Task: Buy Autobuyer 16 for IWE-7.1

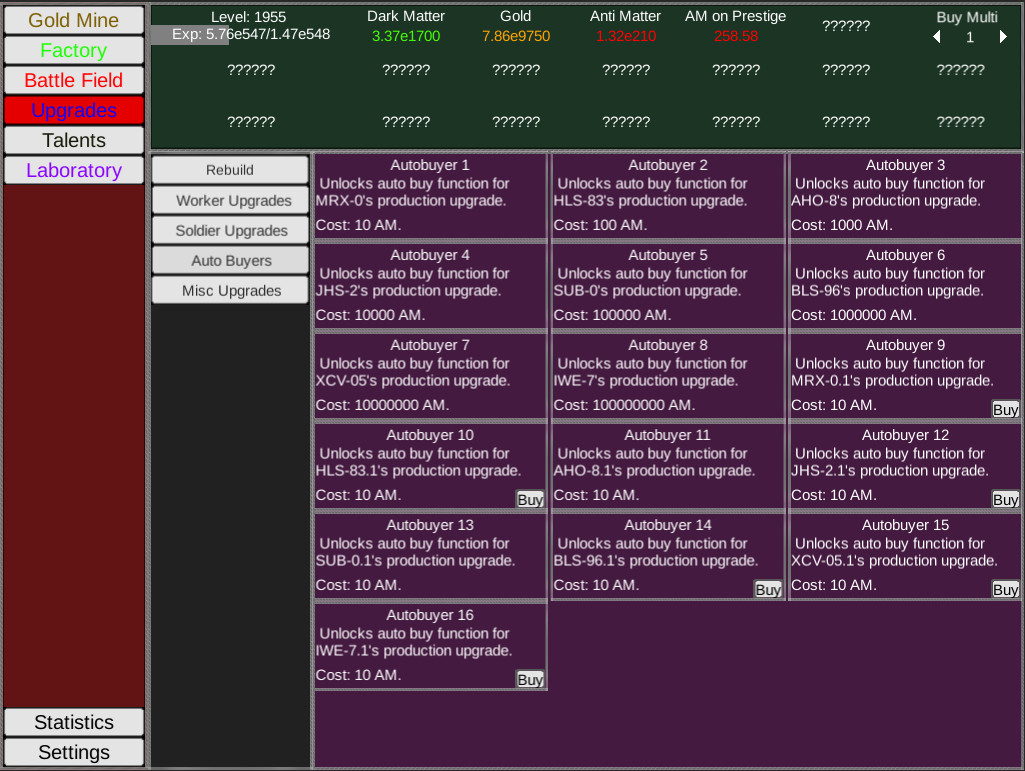Action: (x=530, y=679)
